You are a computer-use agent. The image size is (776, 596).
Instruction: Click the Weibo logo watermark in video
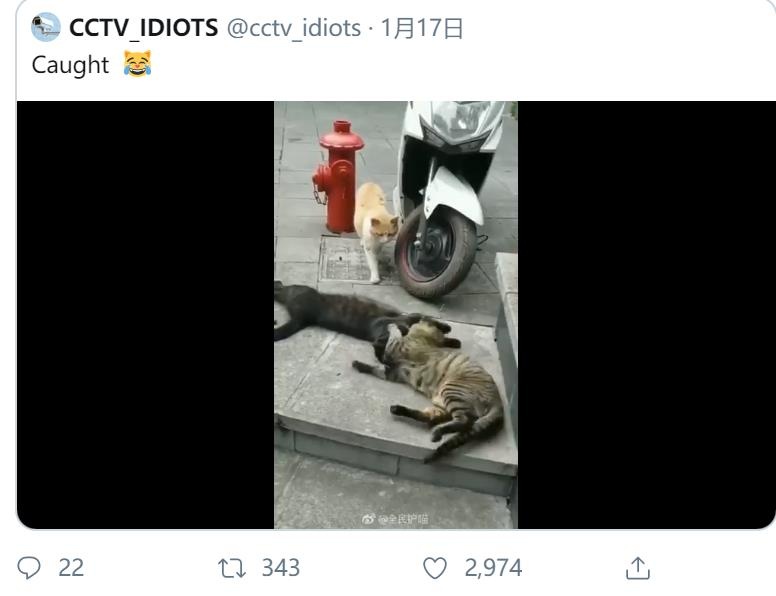pyautogui.click(x=369, y=519)
